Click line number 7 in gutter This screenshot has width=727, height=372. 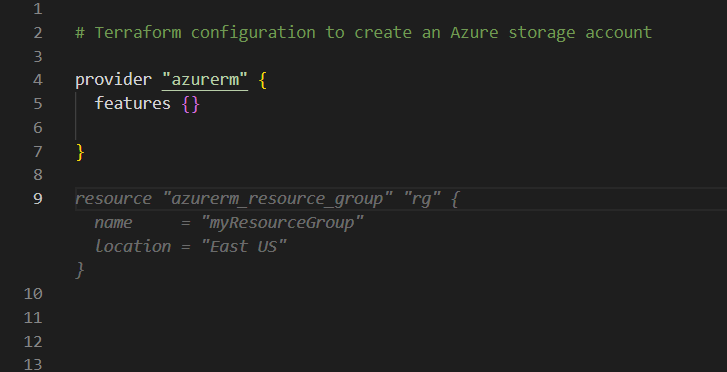coord(38,152)
